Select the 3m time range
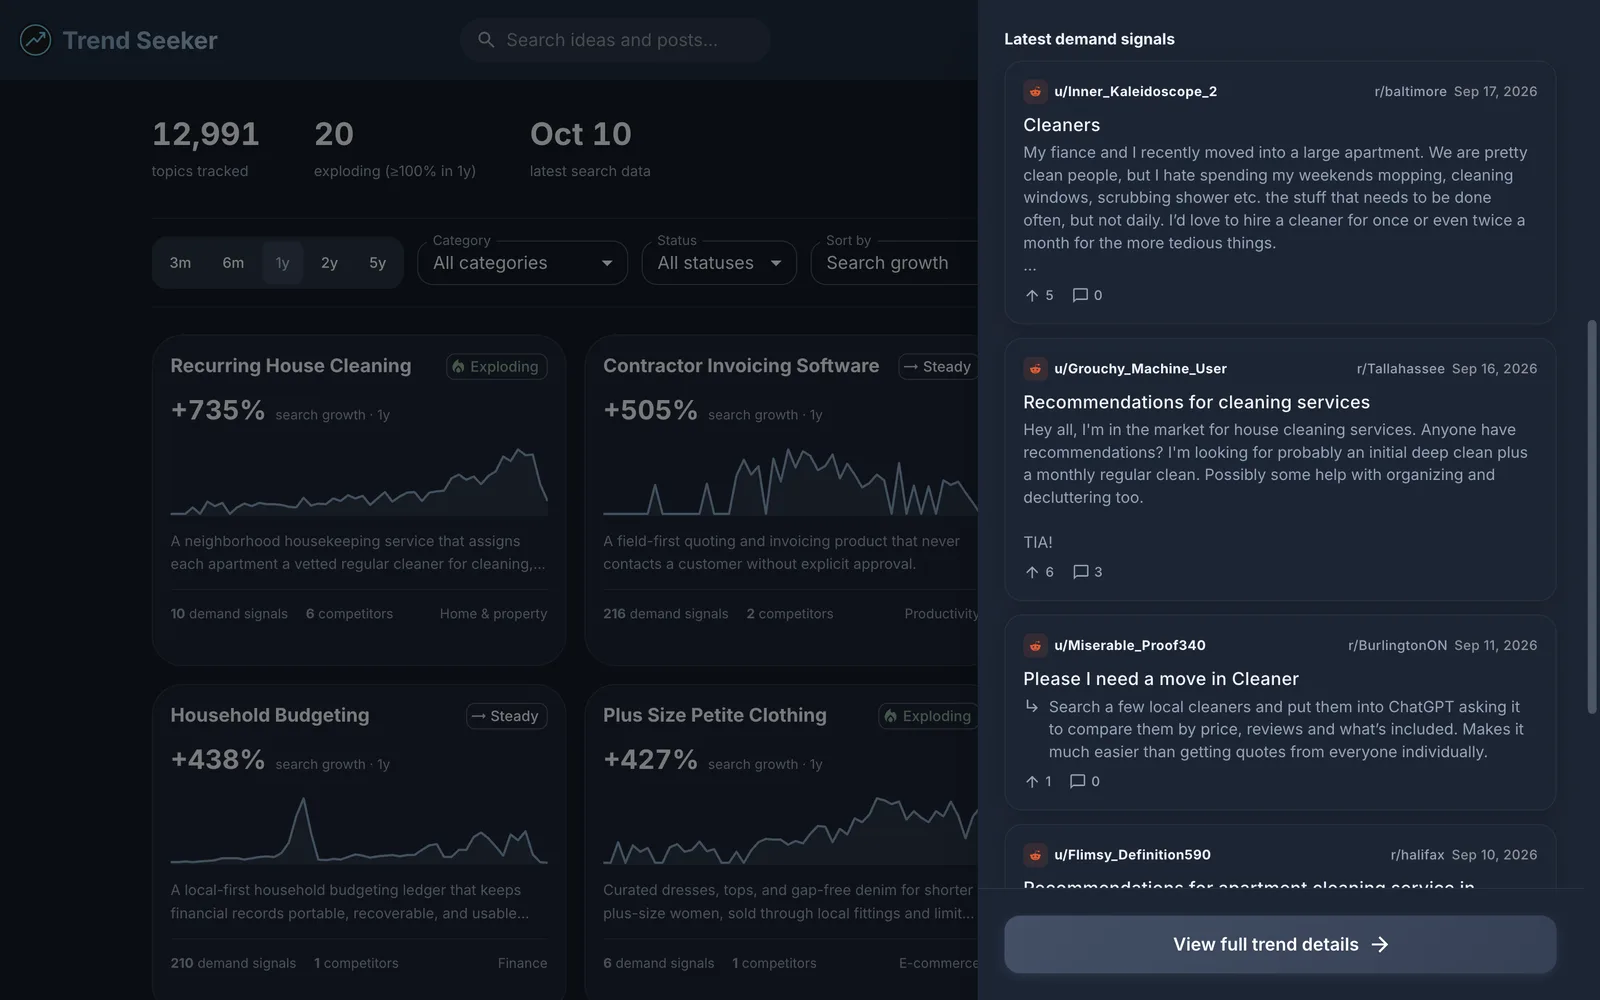The height and width of the screenshot is (1000, 1600). coord(180,263)
